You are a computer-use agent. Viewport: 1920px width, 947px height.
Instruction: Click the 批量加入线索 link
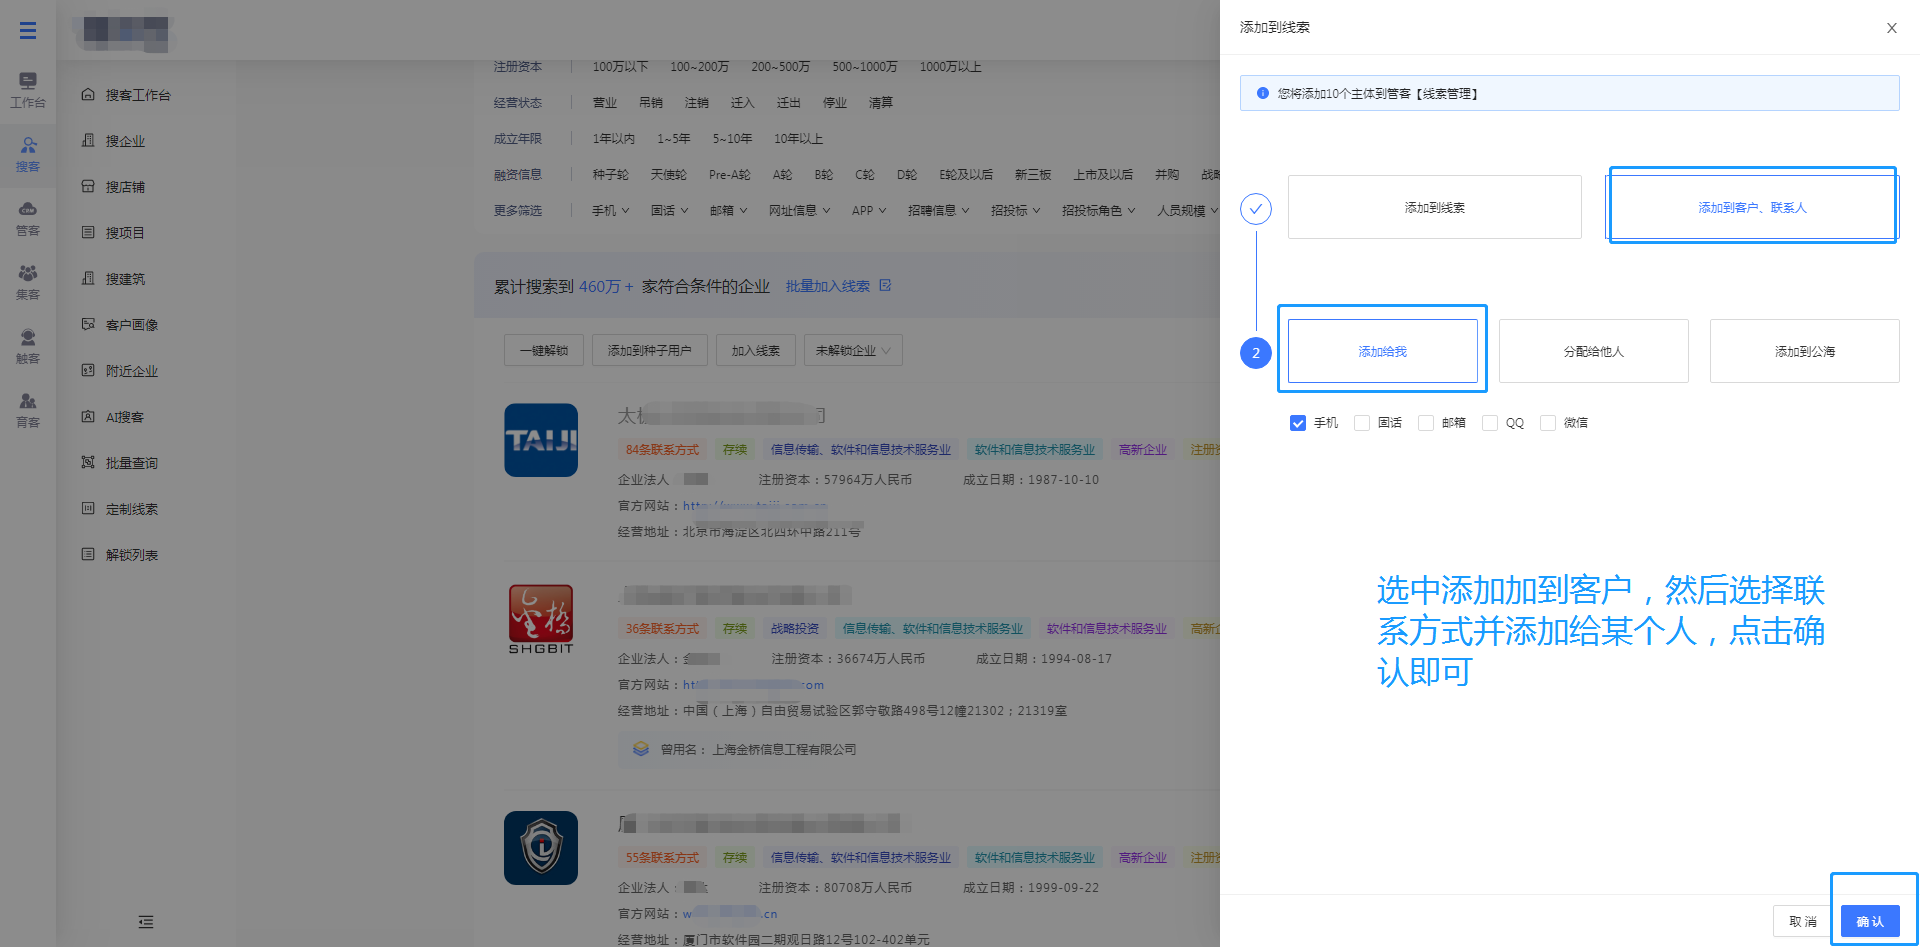[x=828, y=286]
